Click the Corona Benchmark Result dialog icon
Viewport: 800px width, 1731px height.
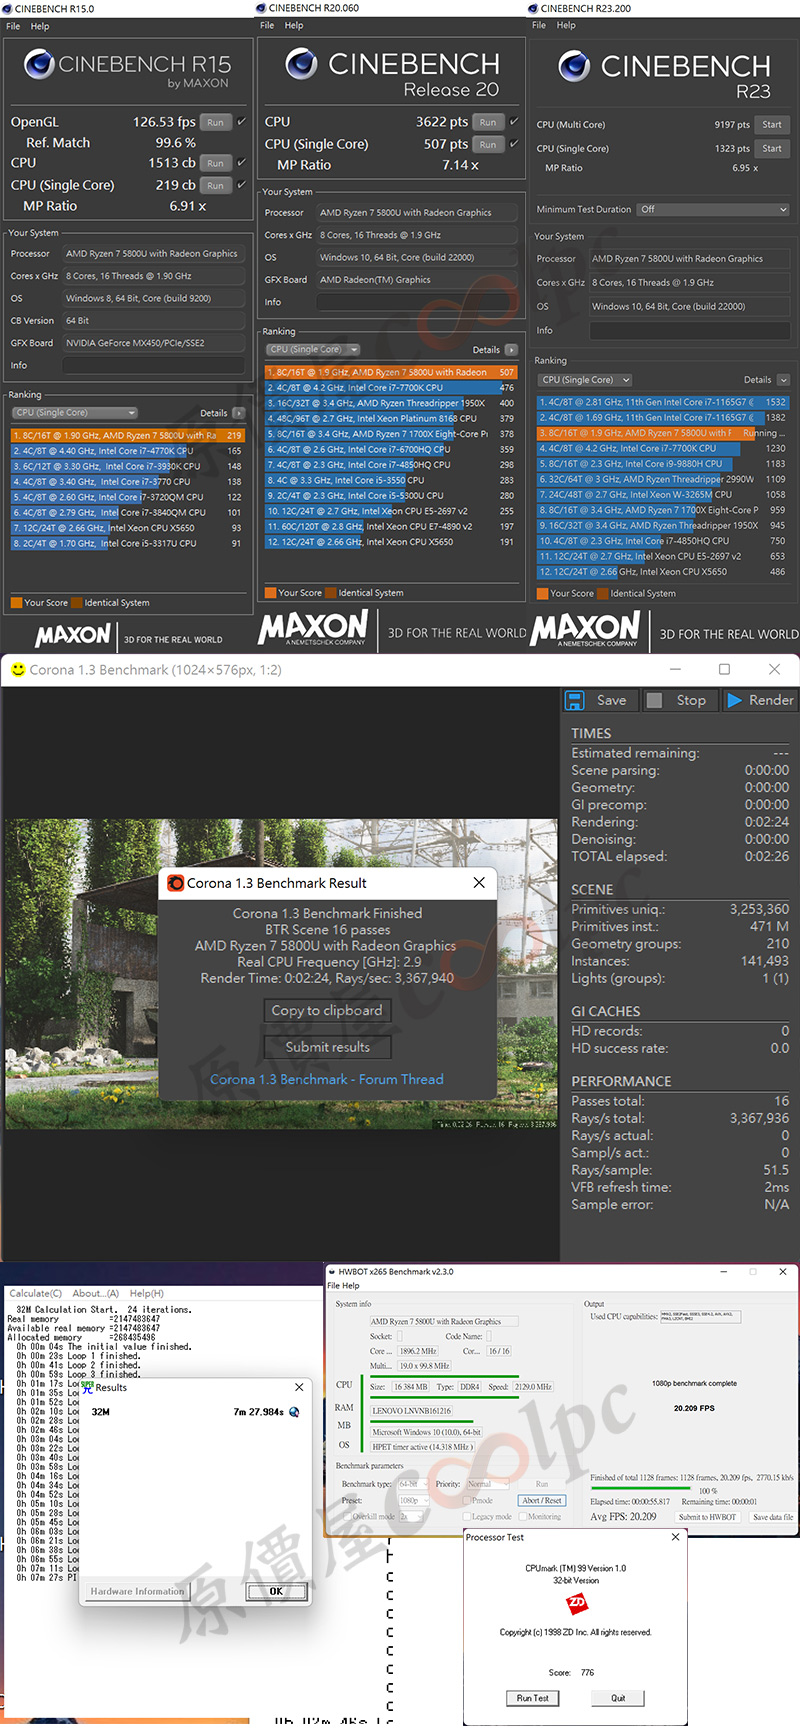coord(176,883)
